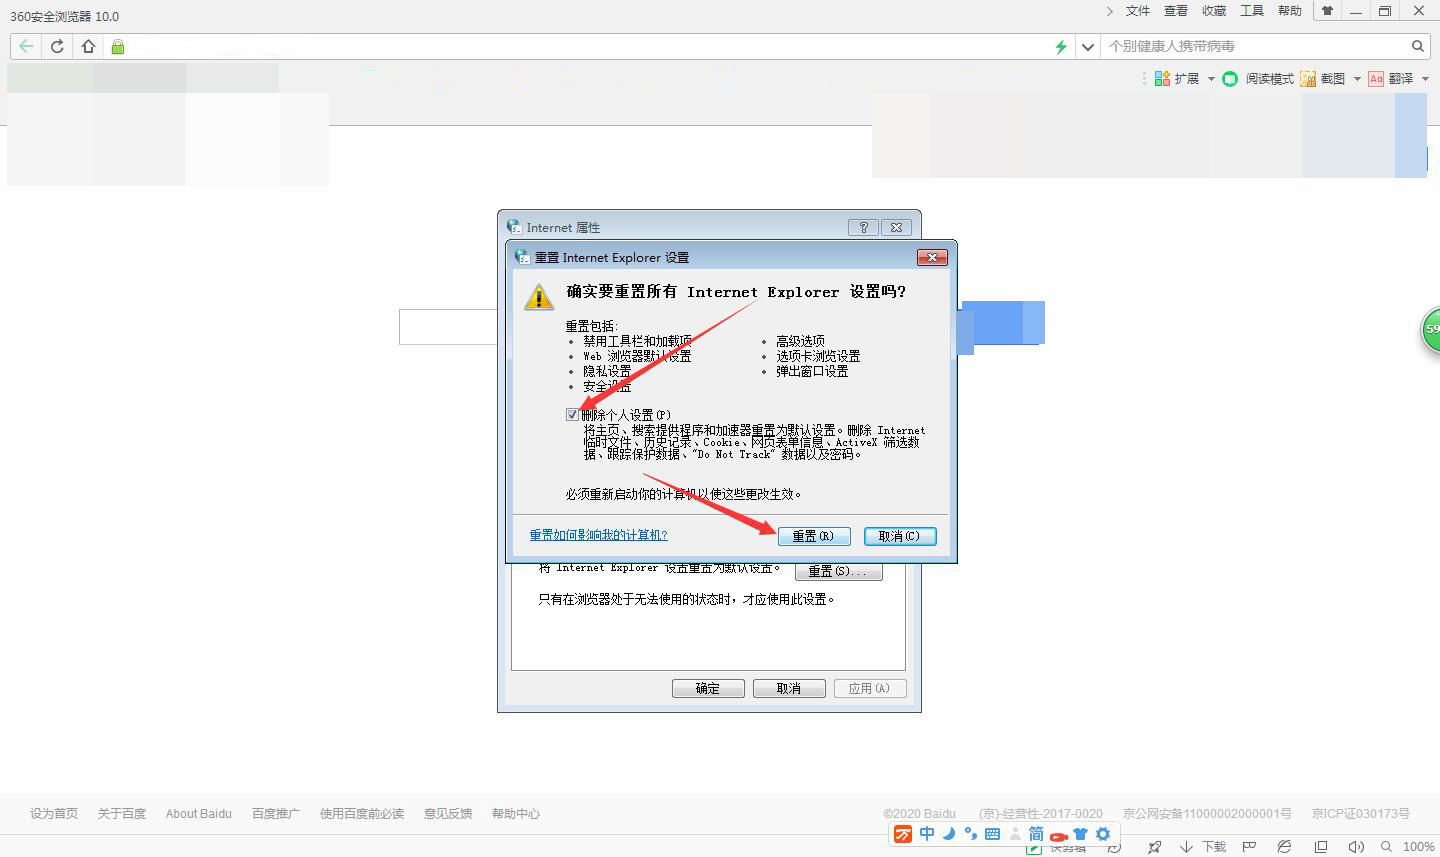Open the soft keyboard icon in IME bar
The image size is (1440, 857).
point(992,834)
